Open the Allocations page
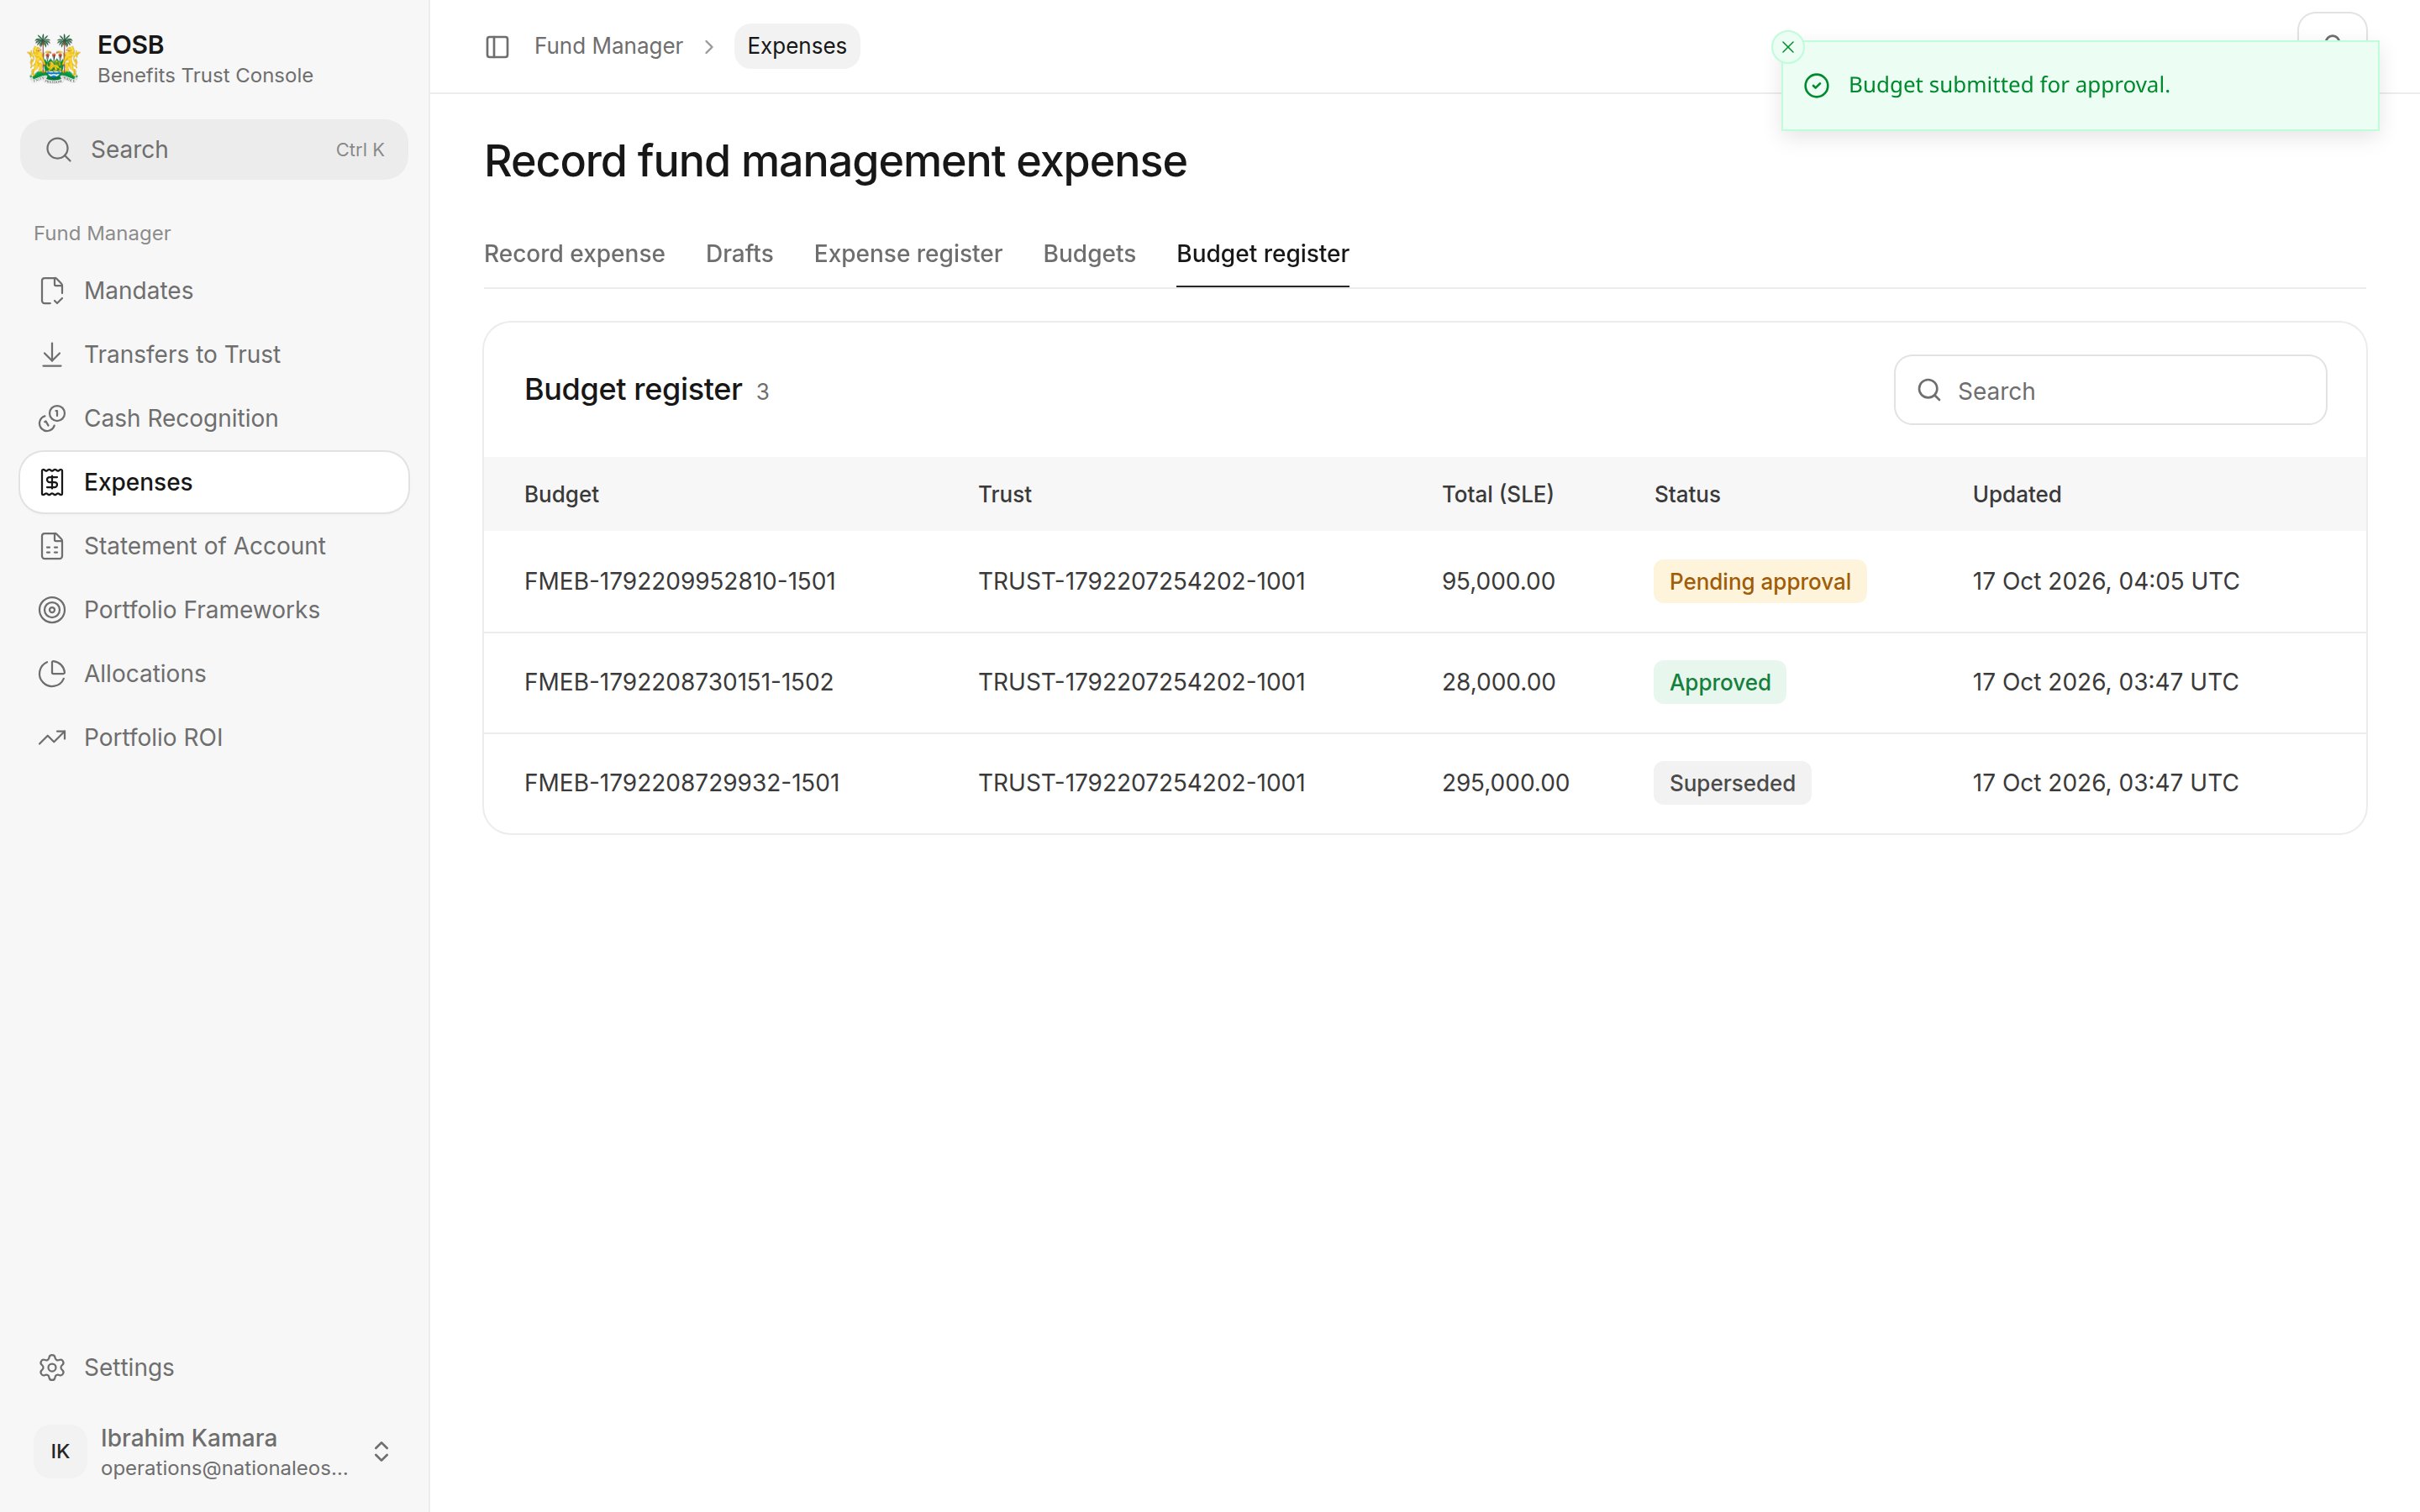Viewport: 2420px width, 1512px height. 214,674
